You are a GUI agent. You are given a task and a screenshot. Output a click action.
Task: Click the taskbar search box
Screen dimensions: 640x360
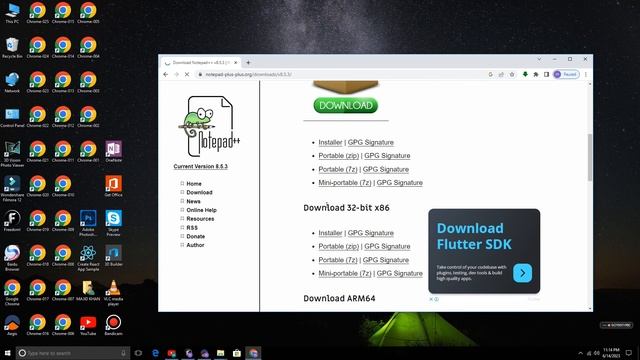coord(73,353)
